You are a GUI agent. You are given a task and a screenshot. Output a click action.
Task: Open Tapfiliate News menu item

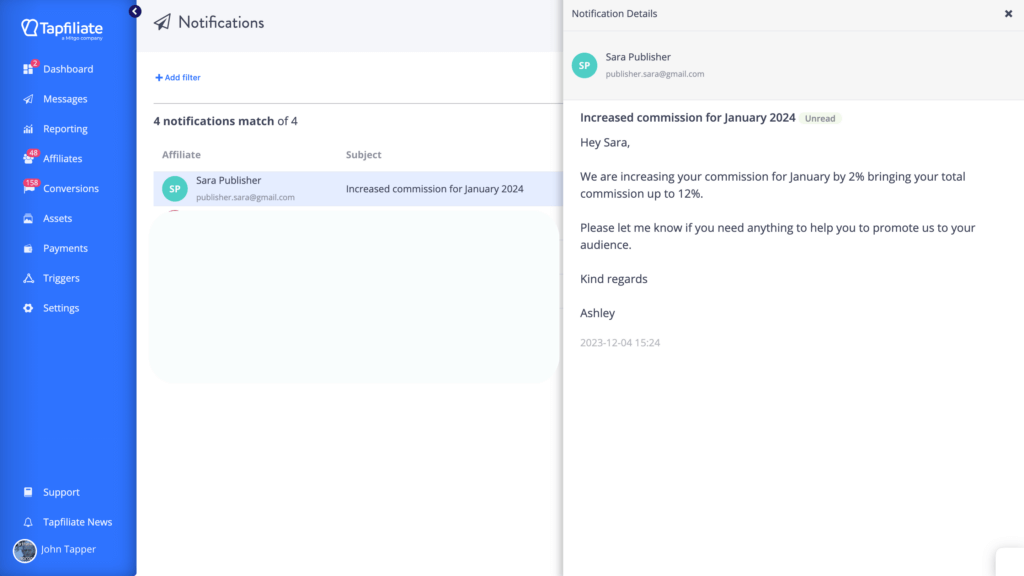click(76, 522)
